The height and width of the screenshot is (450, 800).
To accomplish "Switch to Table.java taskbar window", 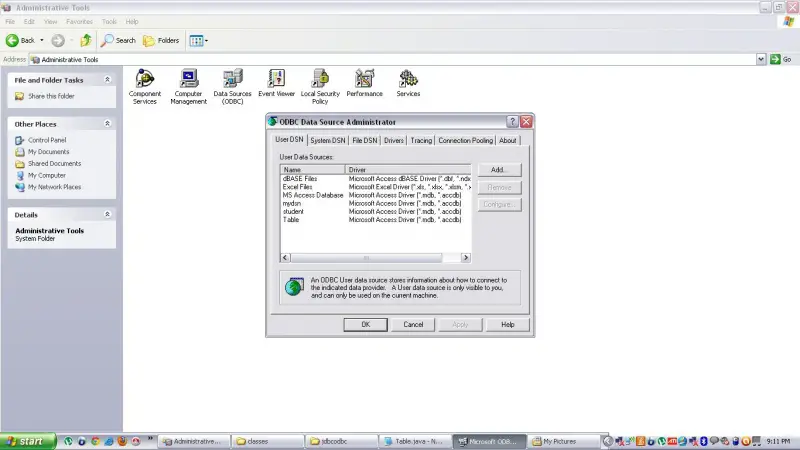I will 414,441.
